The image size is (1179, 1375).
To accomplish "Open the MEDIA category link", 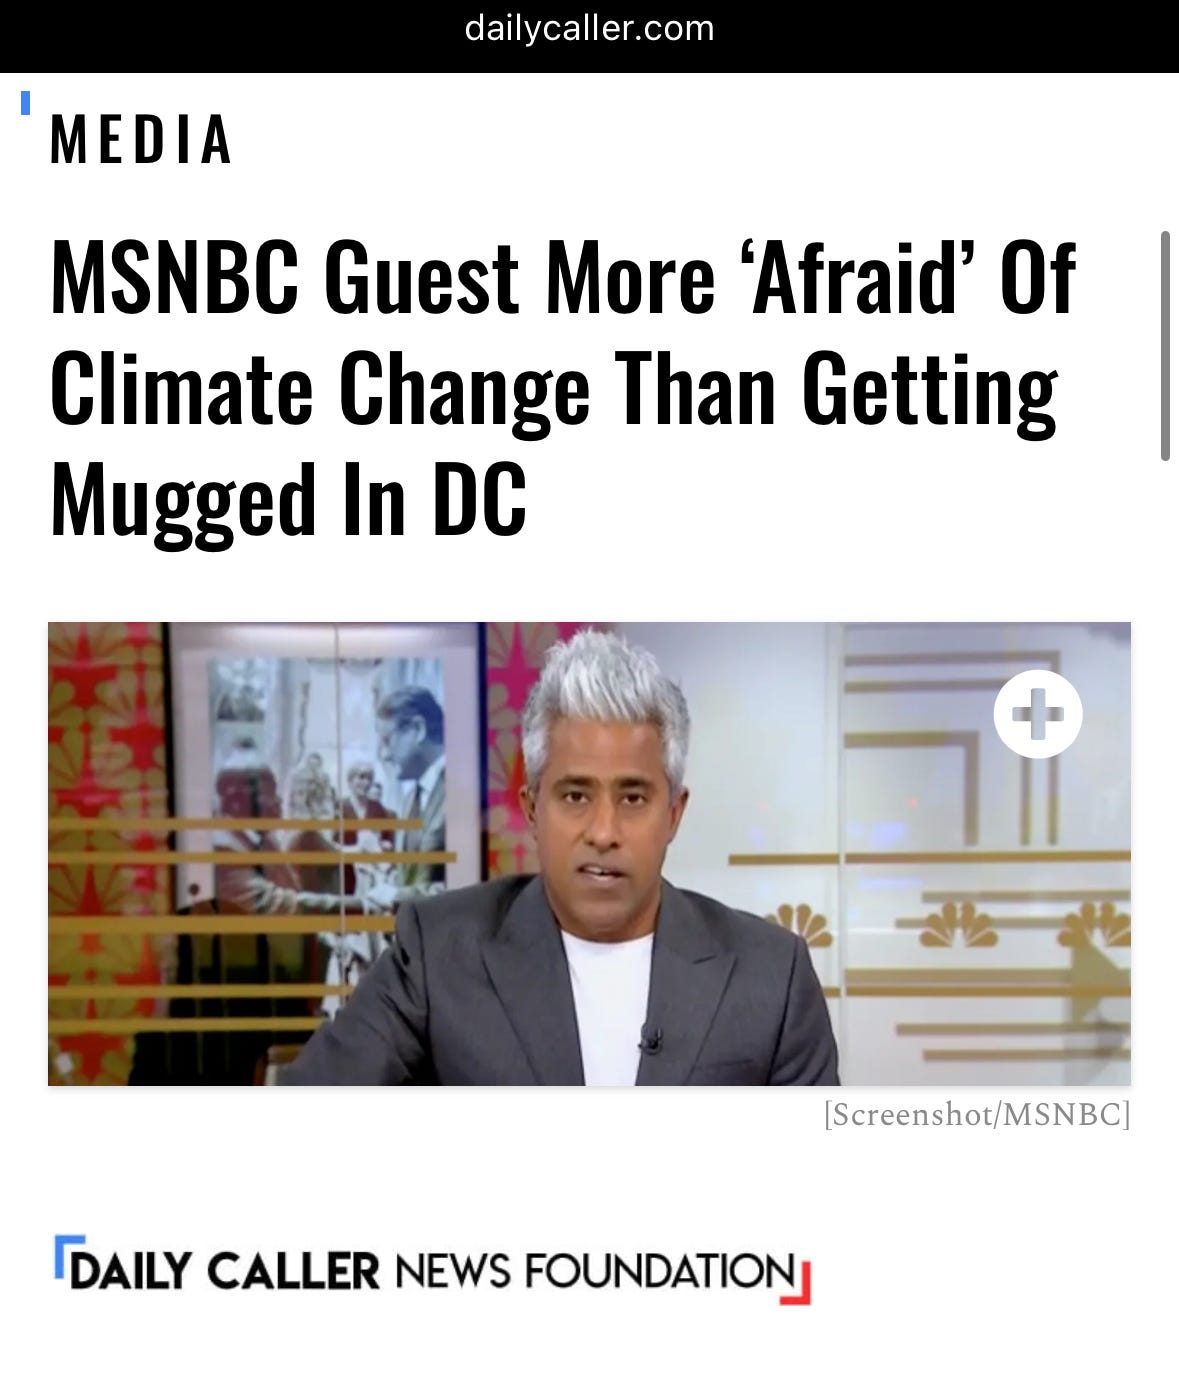I will 141,139.
